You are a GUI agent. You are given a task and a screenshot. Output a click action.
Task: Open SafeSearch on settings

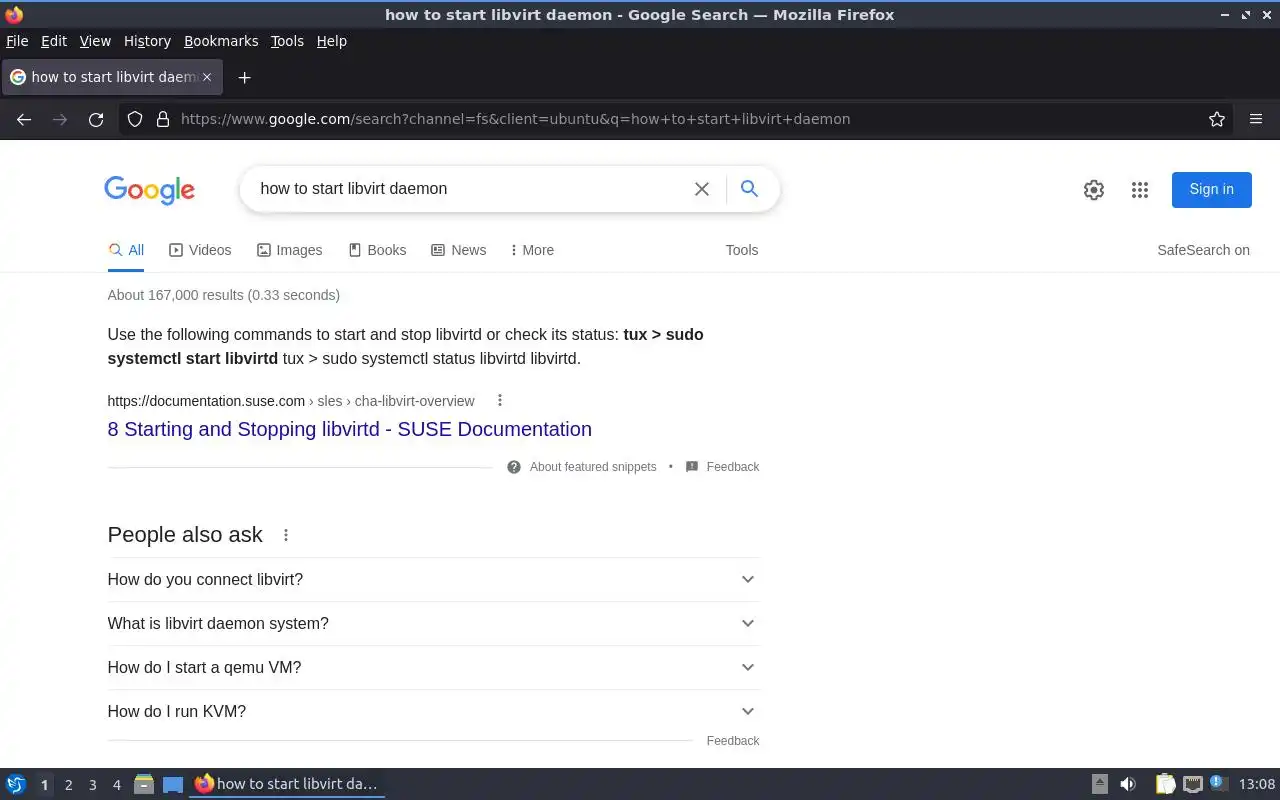[x=1203, y=250]
